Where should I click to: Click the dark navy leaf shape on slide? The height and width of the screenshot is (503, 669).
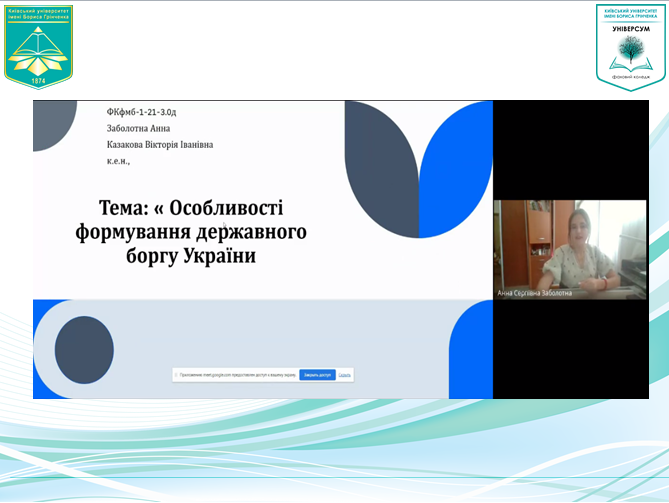coord(382,169)
